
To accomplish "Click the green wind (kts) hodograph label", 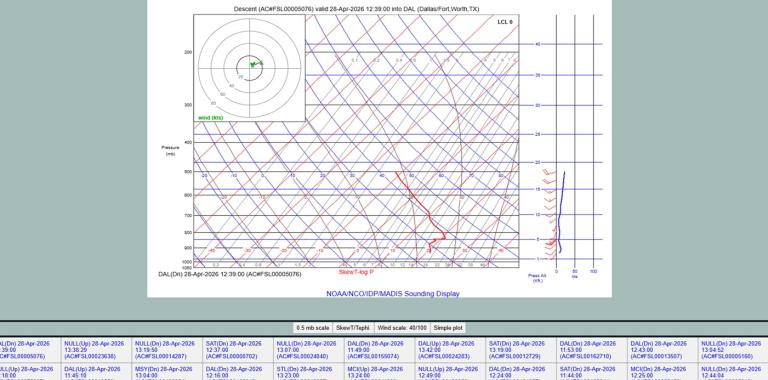I will (211, 118).
